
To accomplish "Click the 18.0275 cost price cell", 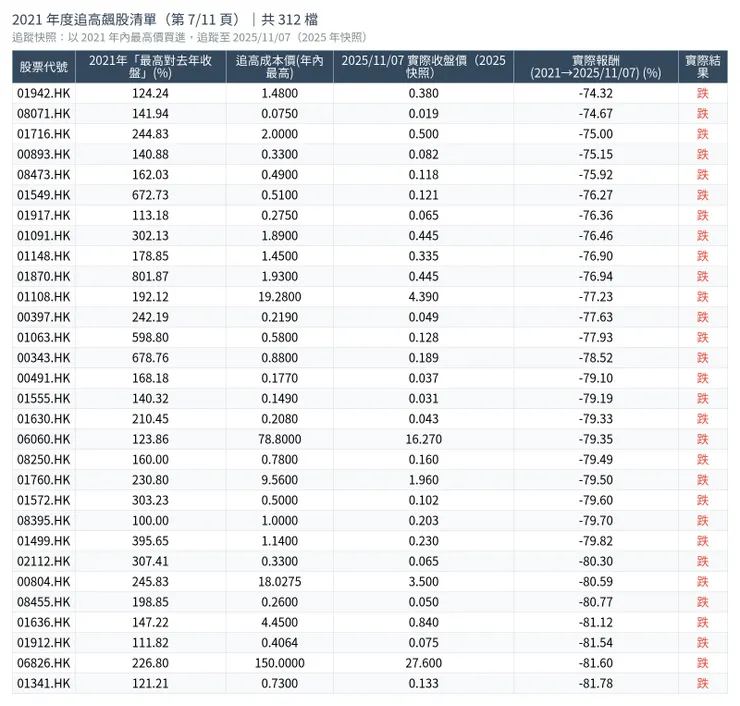I will 279,581.
